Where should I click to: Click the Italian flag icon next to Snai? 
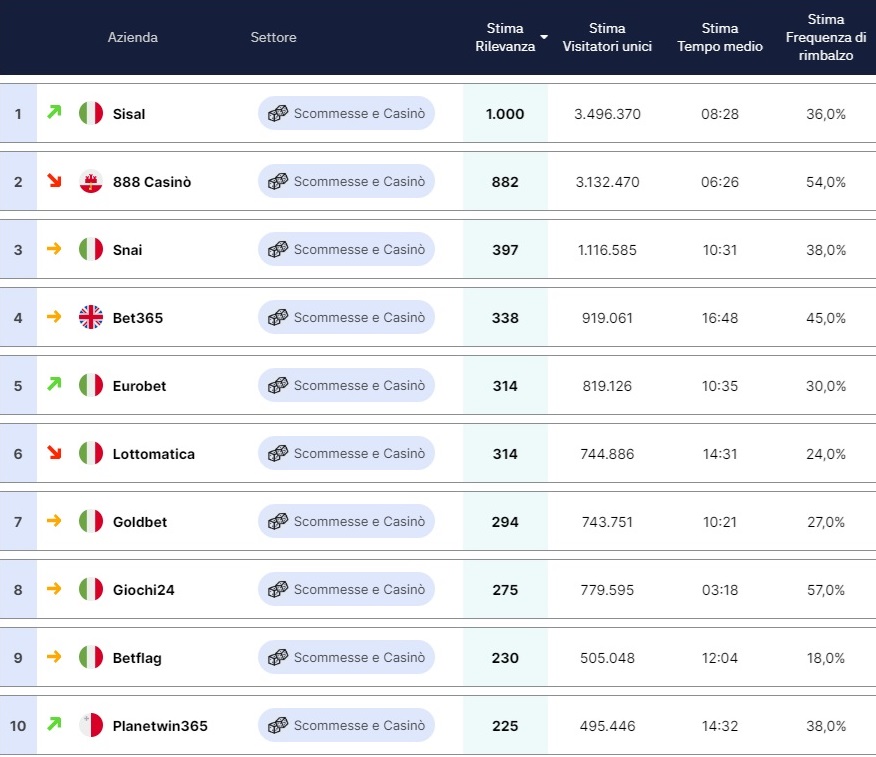pos(91,250)
